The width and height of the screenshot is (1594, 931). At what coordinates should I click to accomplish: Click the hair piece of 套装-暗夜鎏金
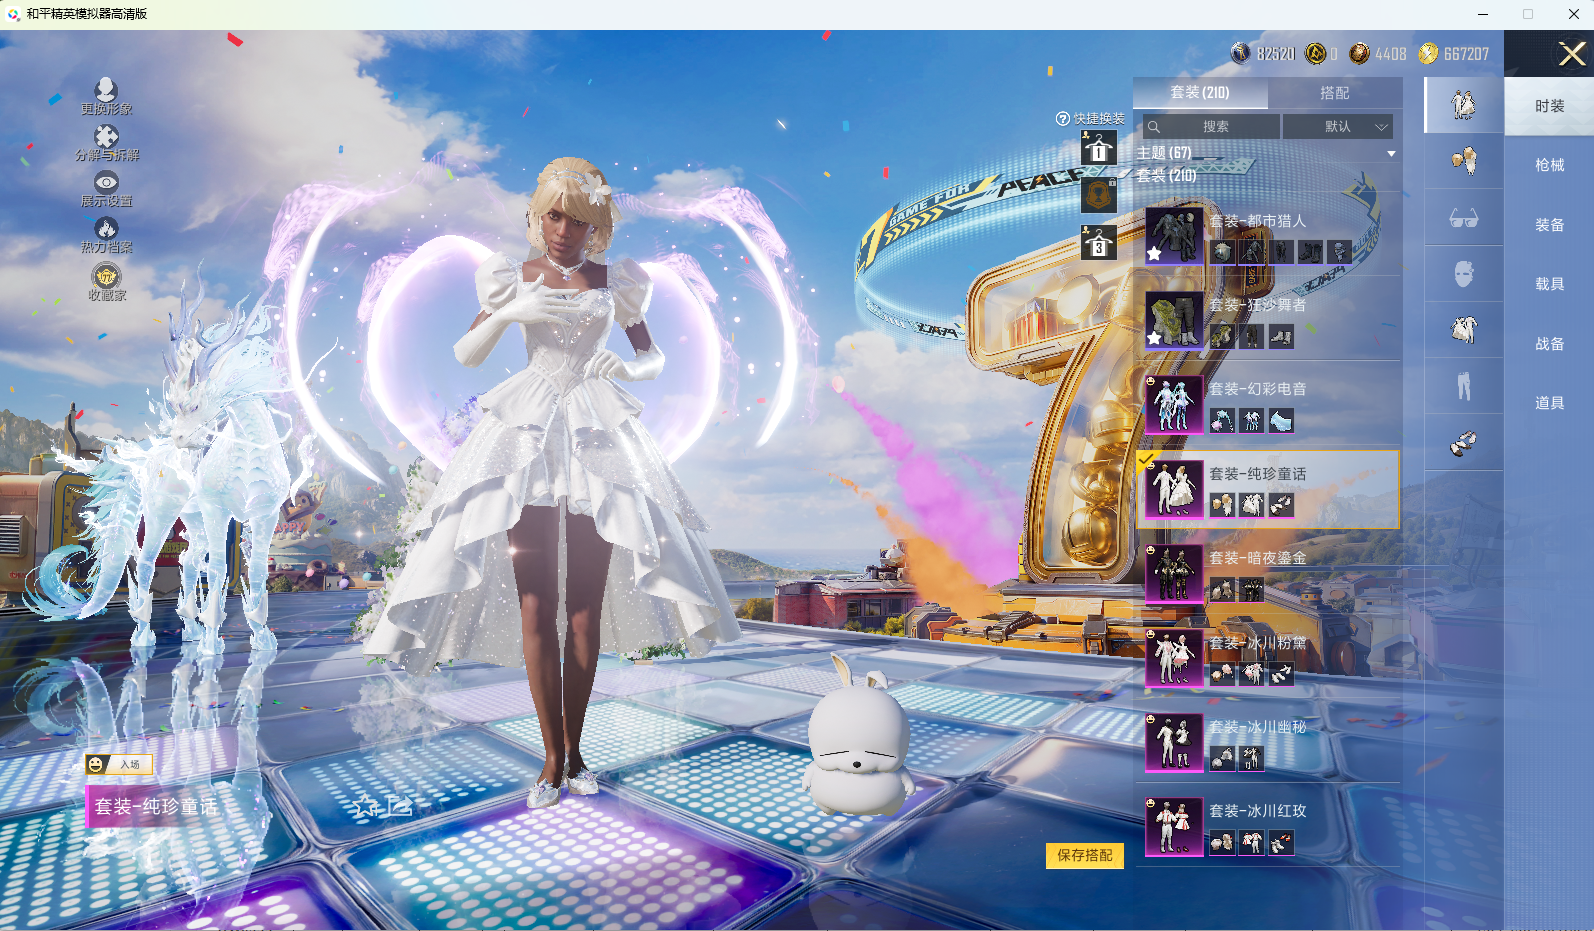coord(1222,590)
